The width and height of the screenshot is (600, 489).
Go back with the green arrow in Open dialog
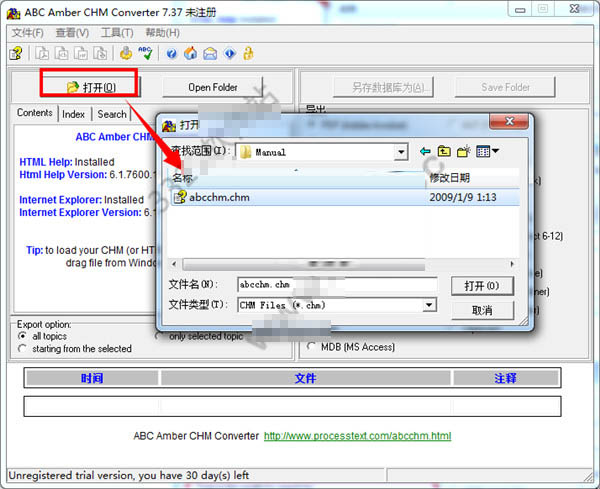click(x=425, y=152)
